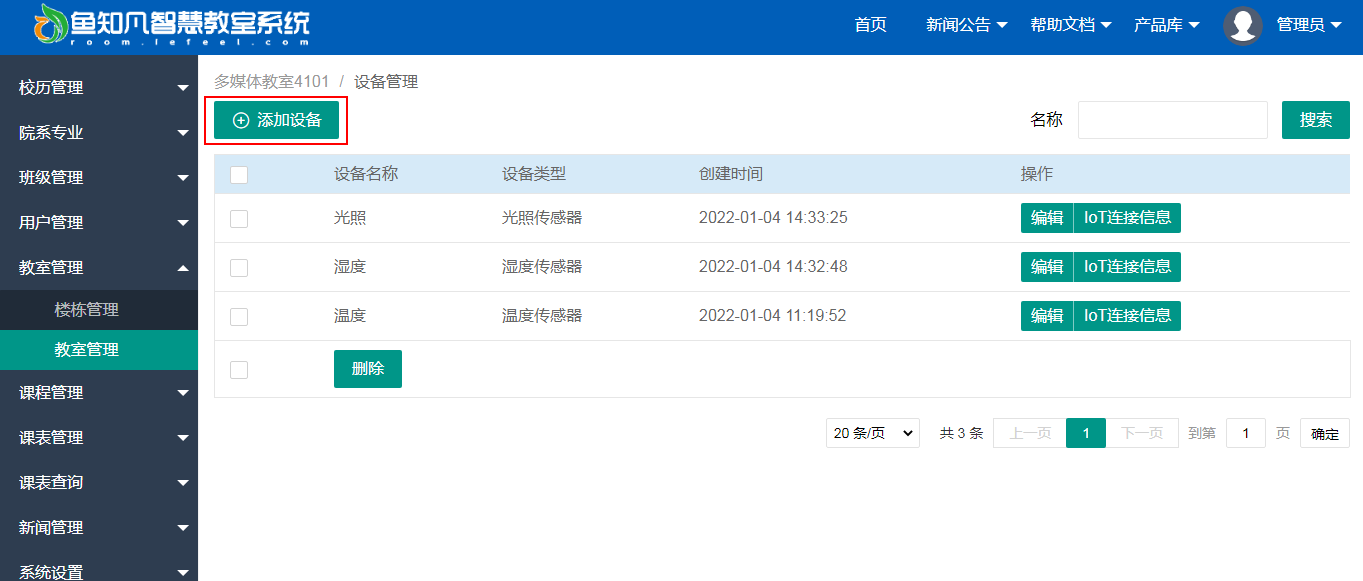Click the 搜索 button
This screenshot has width=1363, height=581.
point(1316,120)
